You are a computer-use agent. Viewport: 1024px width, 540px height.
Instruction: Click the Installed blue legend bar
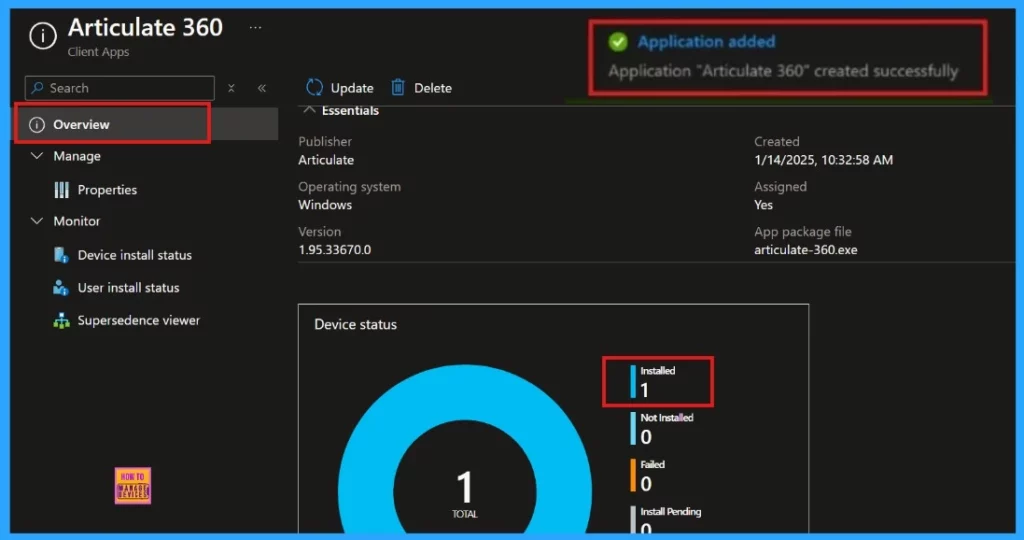tap(633, 381)
